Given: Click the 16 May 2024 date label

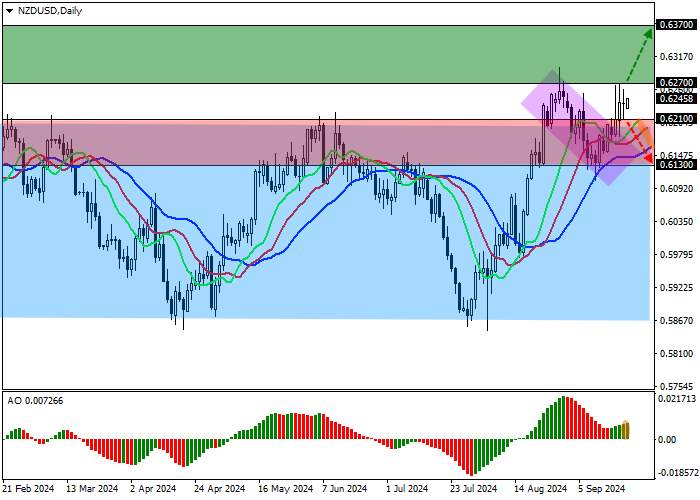Looking at the screenshot, I should (286, 489).
